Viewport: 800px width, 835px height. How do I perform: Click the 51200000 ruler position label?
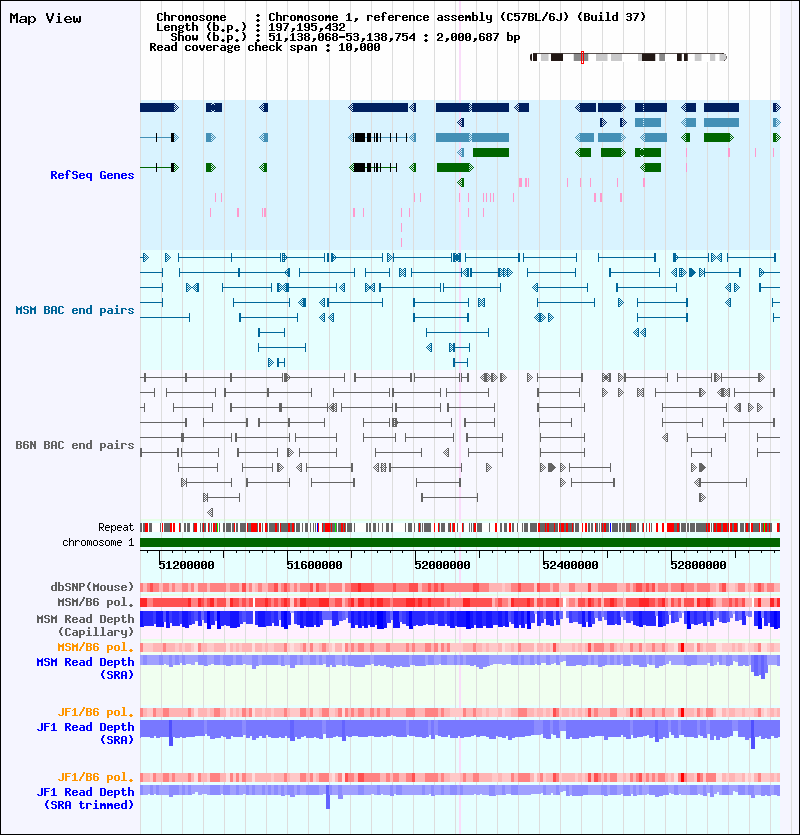pos(186,565)
